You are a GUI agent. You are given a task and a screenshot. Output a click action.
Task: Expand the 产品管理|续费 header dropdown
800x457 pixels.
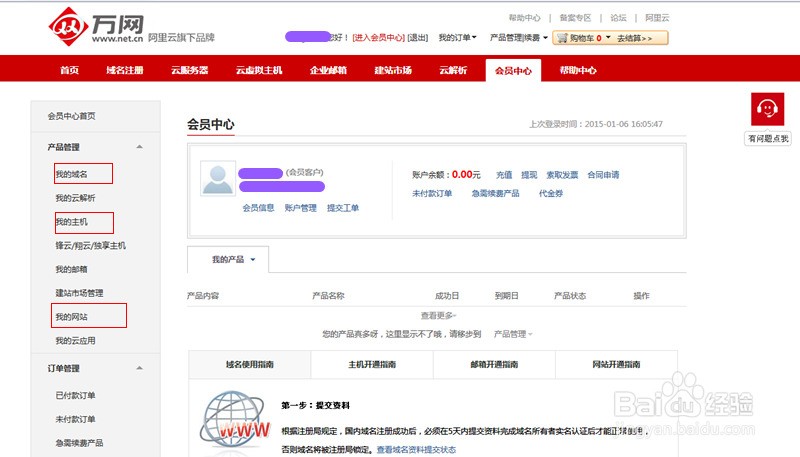click(x=518, y=37)
